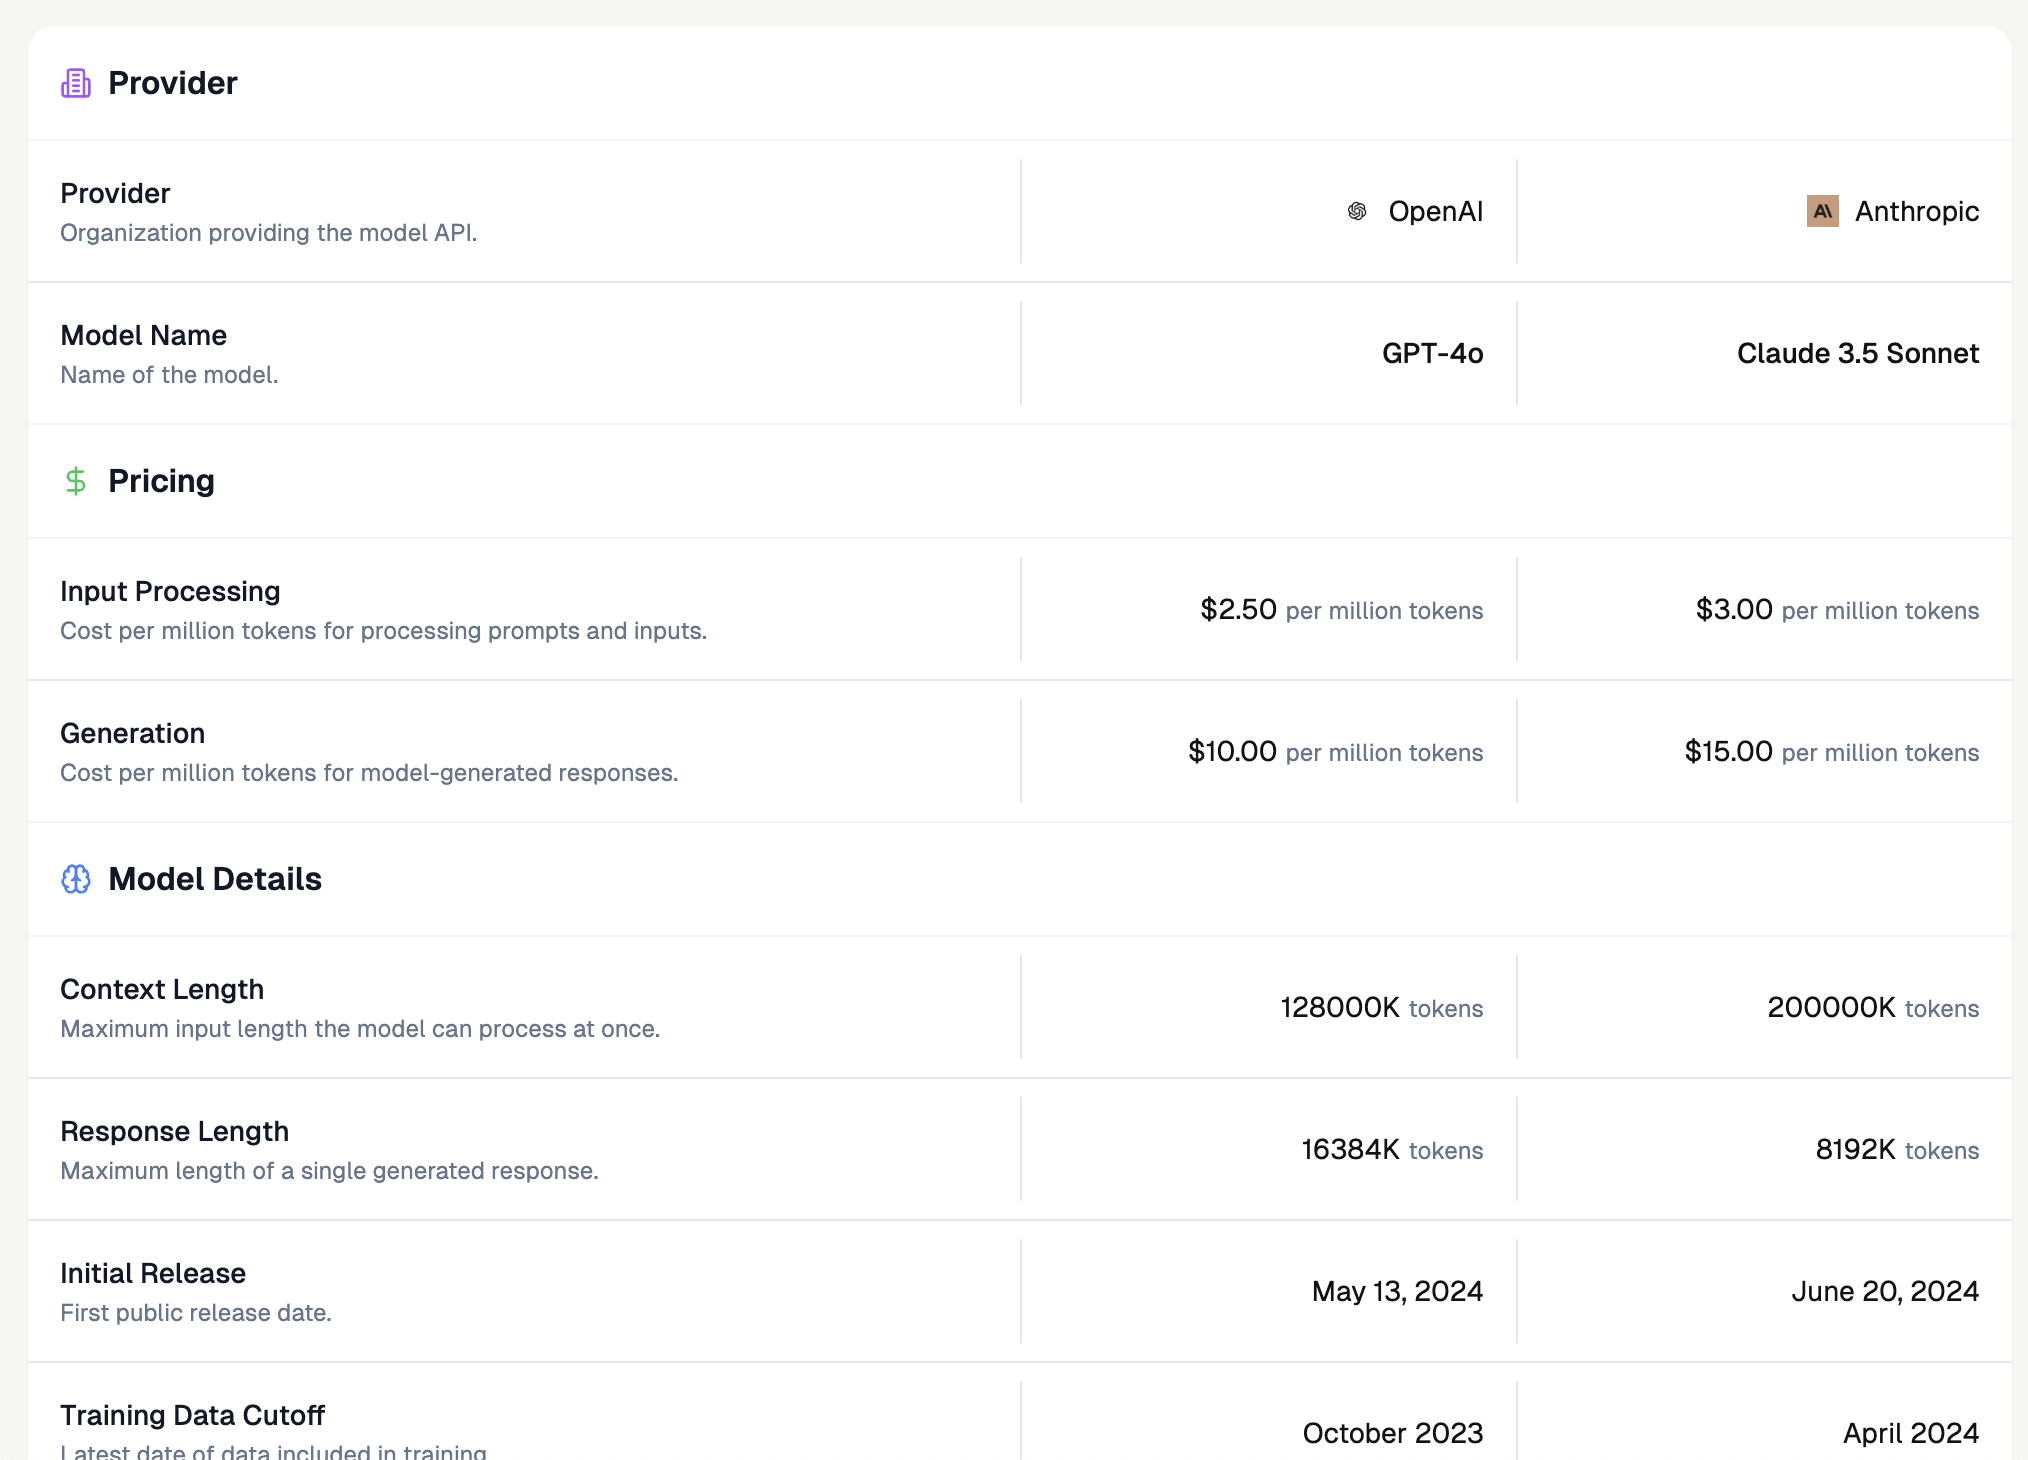Click the green dollar sign Pricing icon
Image resolution: width=2028 pixels, height=1460 pixels.
[x=76, y=481]
